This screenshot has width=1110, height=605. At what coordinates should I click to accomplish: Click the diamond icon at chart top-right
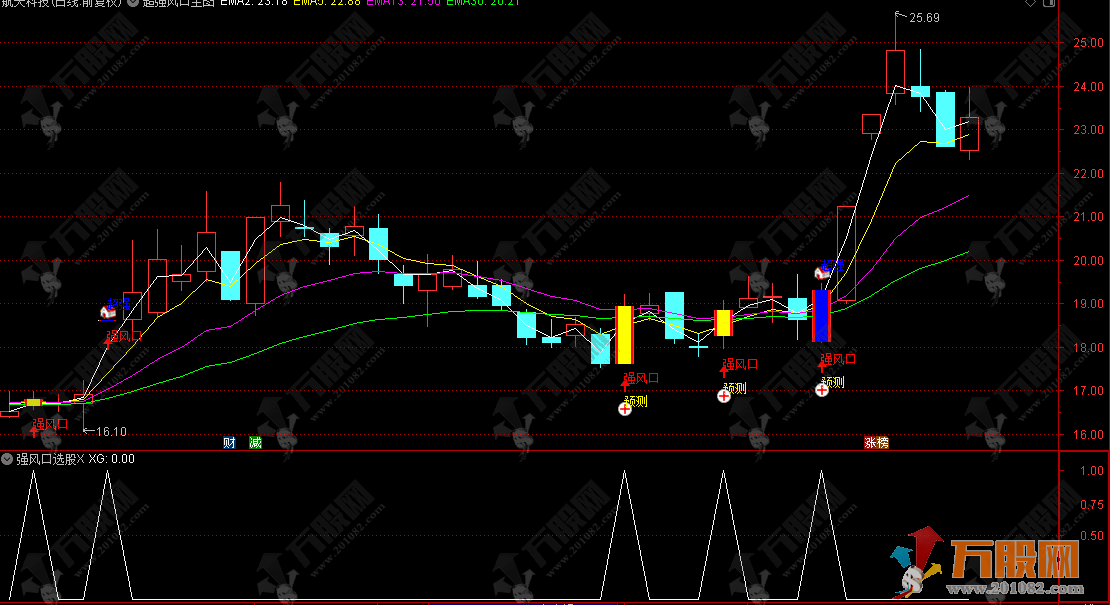(x=1030, y=3)
